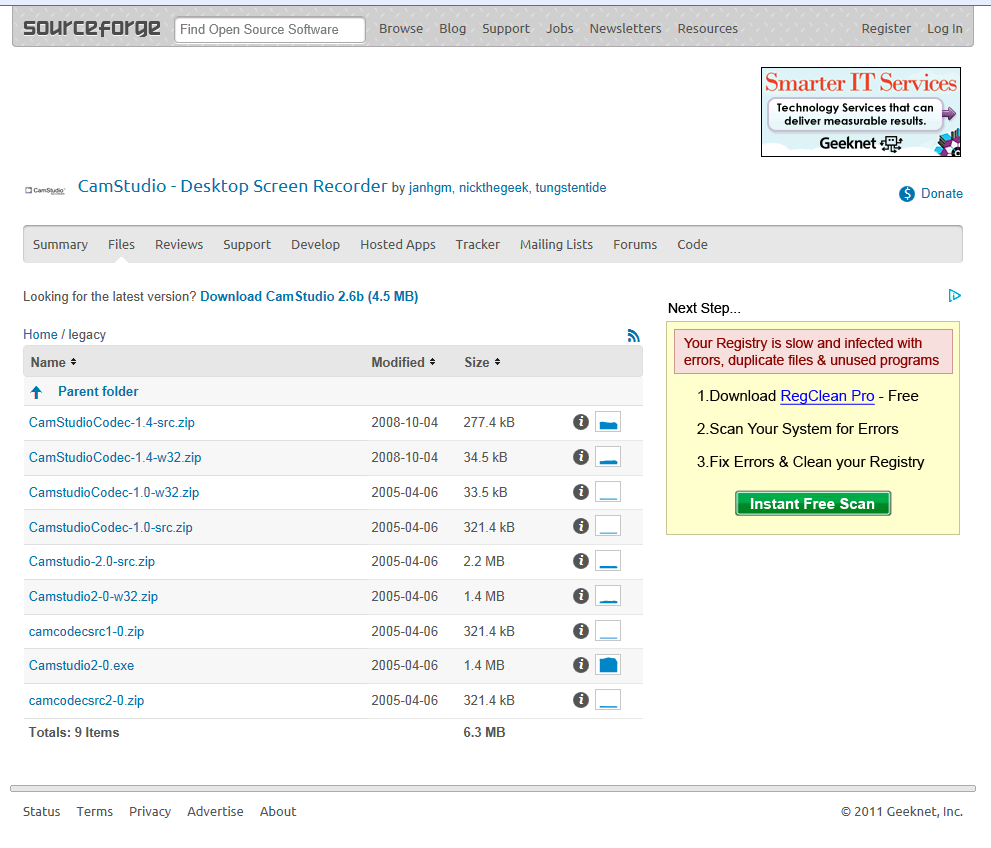991x848 pixels.
Task: Open the Forums tab
Action: point(635,245)
